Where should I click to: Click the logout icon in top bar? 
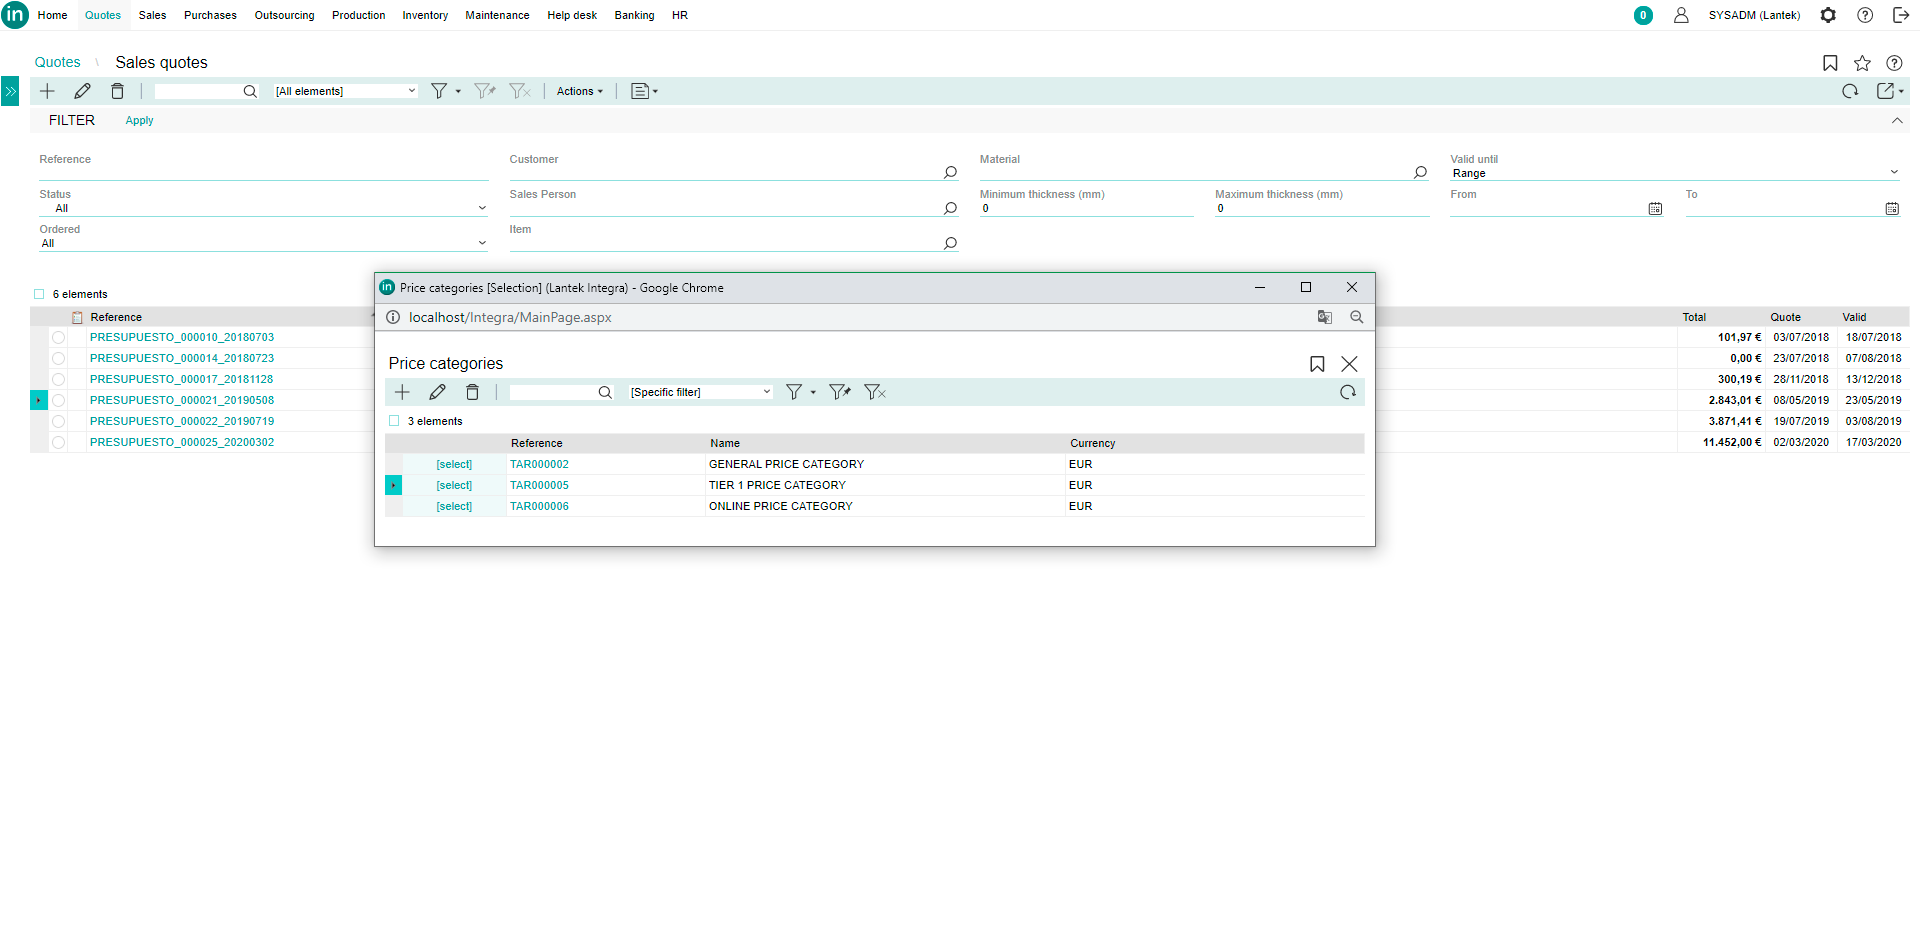point(1901,15)
